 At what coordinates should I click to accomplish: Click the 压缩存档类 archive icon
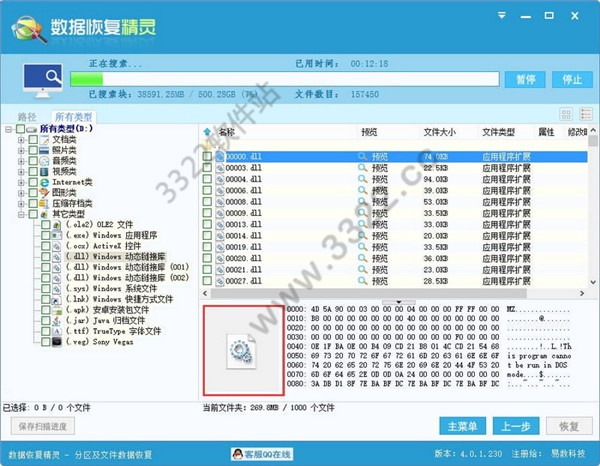pyautogui.click(x=44, y=203)
